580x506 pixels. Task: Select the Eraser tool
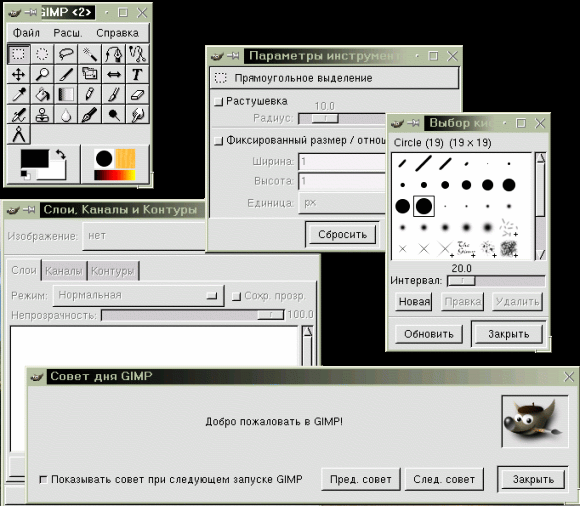(138, 94)
